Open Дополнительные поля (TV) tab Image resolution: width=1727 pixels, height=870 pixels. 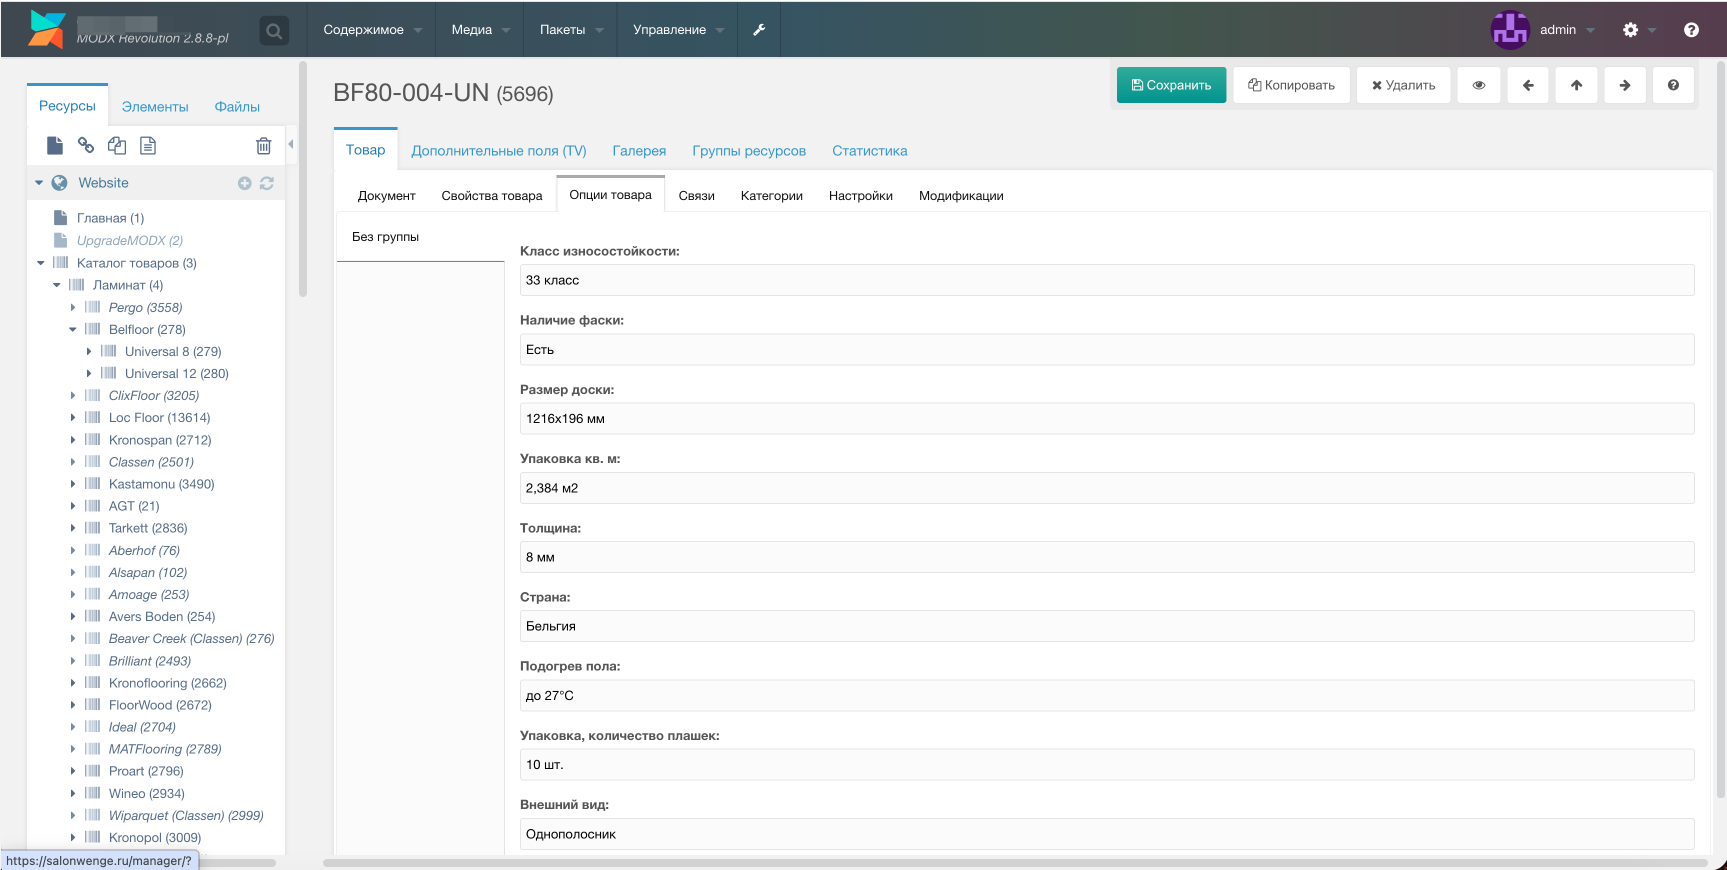point(499,151)
